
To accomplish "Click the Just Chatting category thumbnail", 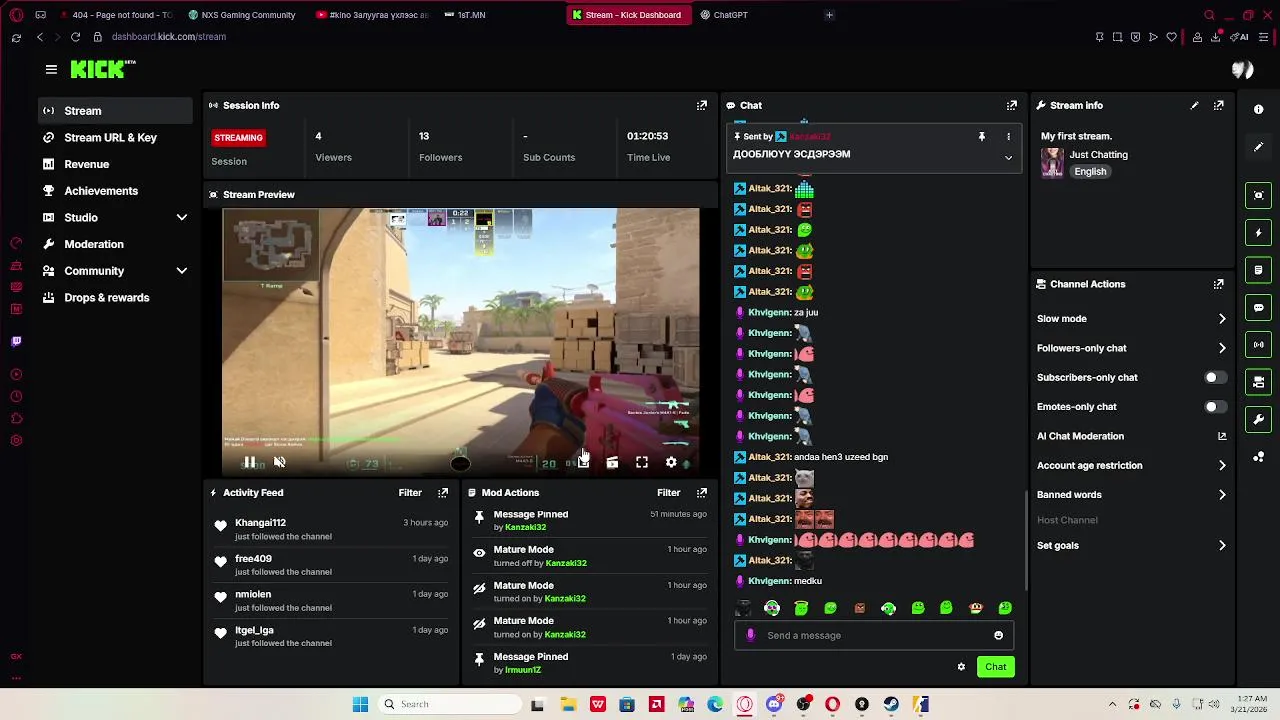I will click(x=1052, y=163).
